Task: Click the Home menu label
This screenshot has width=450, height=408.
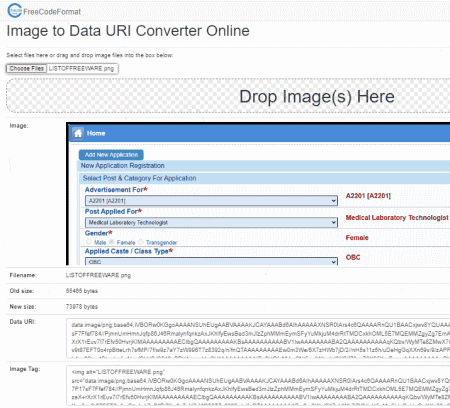Action: pyautogui.click(x=96, y=133)
